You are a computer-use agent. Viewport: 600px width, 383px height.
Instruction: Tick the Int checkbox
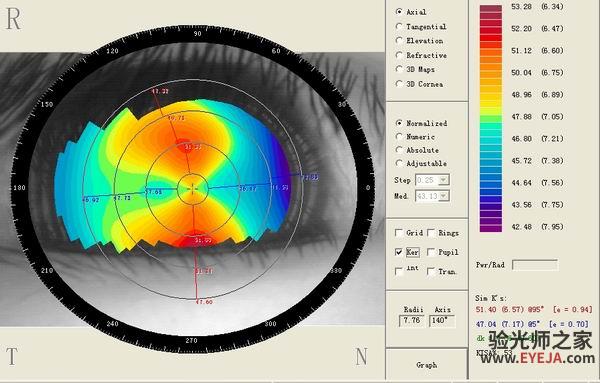coord(399,271)
